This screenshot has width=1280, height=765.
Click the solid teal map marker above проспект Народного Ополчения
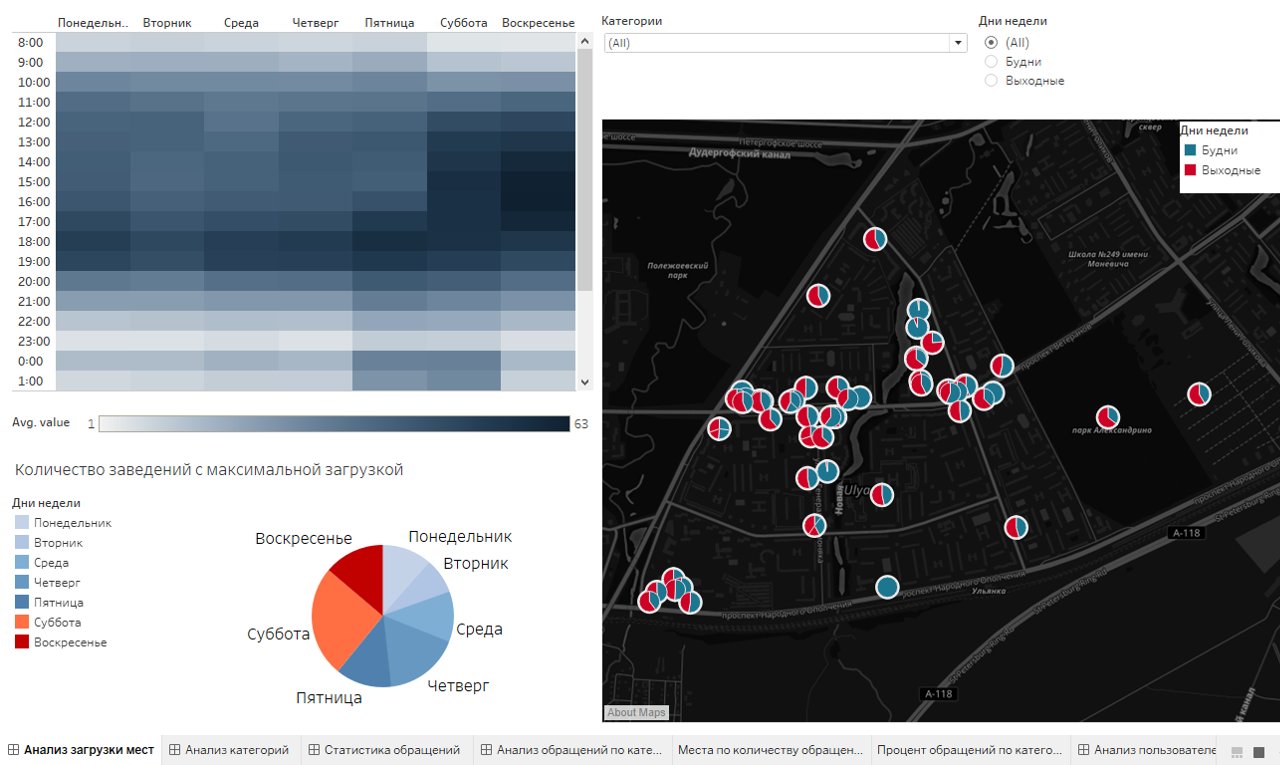[886, 587]
